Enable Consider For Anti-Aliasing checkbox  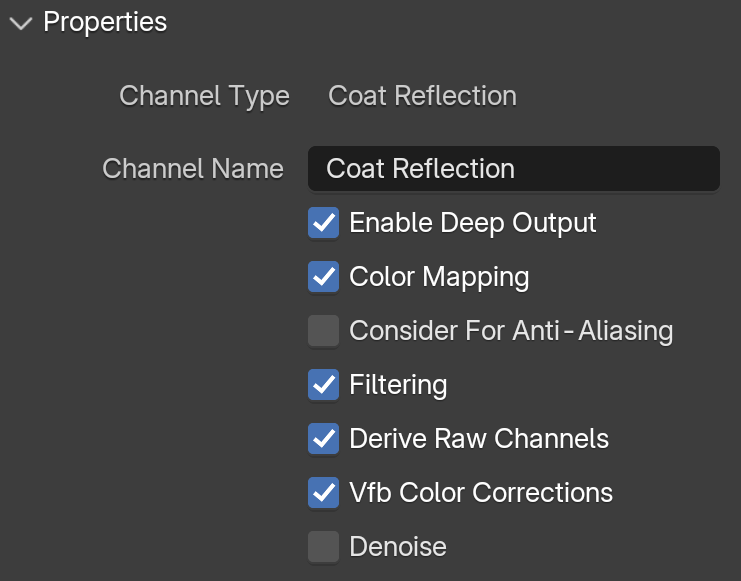coord(324,330)
